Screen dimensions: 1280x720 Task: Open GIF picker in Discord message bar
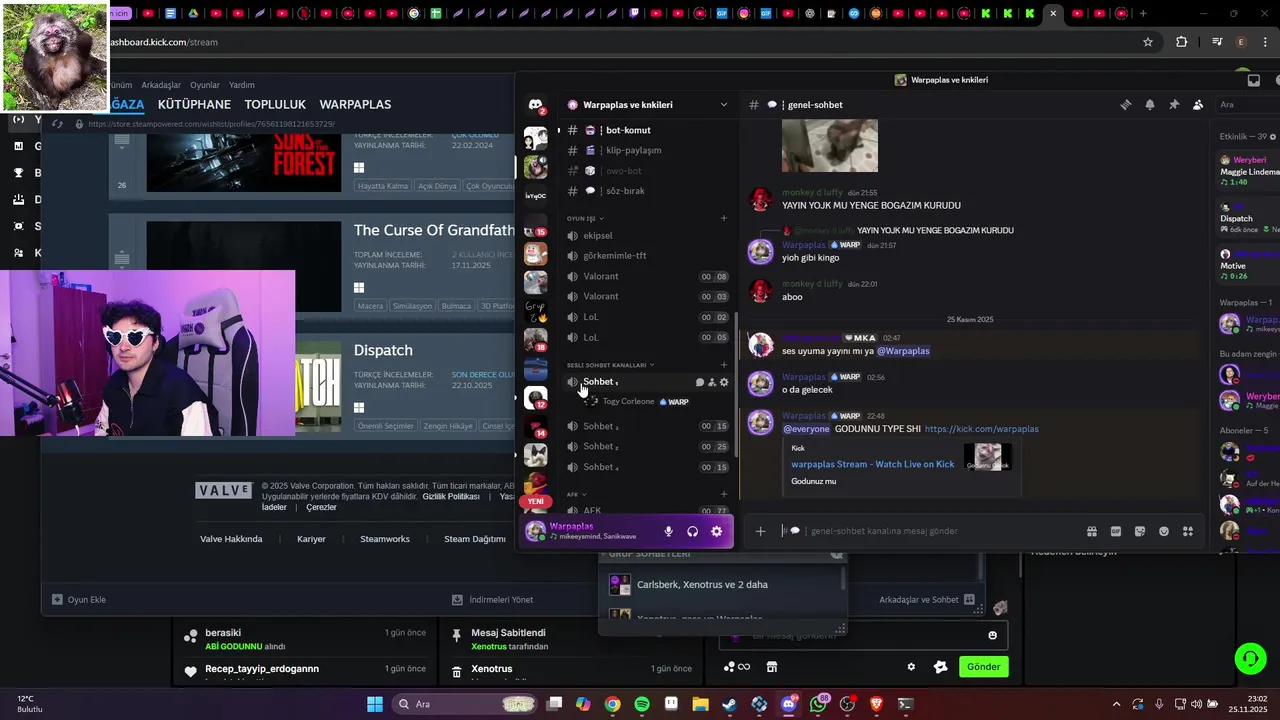[x=1116, y=532]
